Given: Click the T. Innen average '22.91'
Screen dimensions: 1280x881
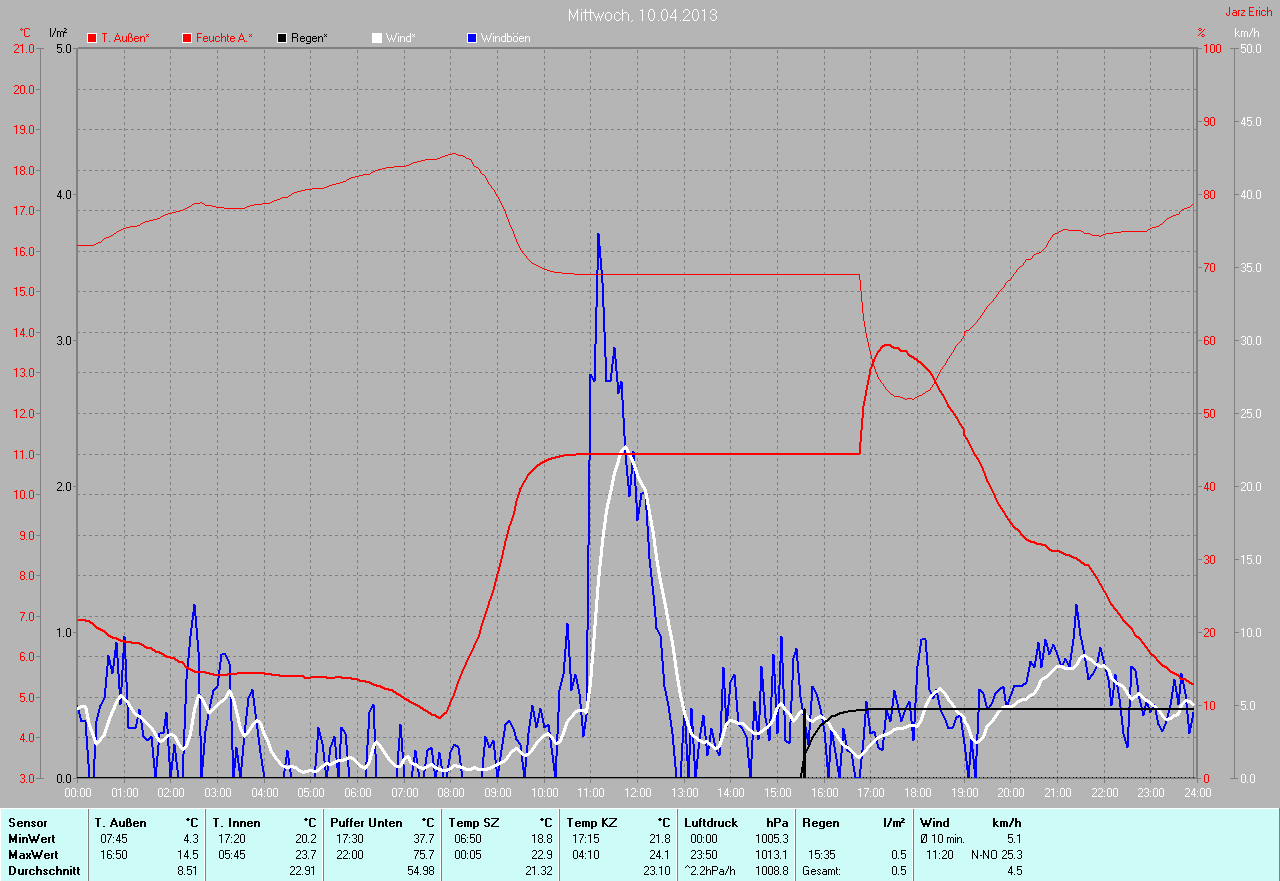Looking at the screenshot, I should (303, 871).
